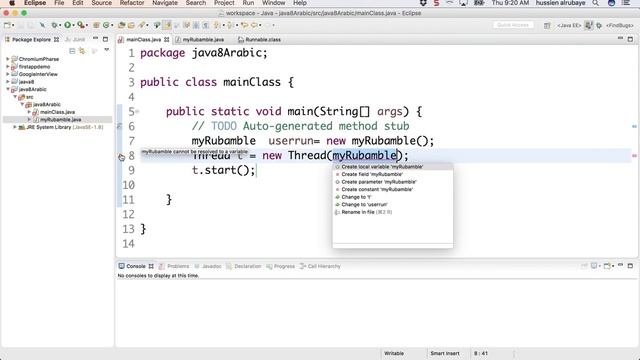
Task: Switch to the FindBugs perspective
Action: [x=620, y=26]
